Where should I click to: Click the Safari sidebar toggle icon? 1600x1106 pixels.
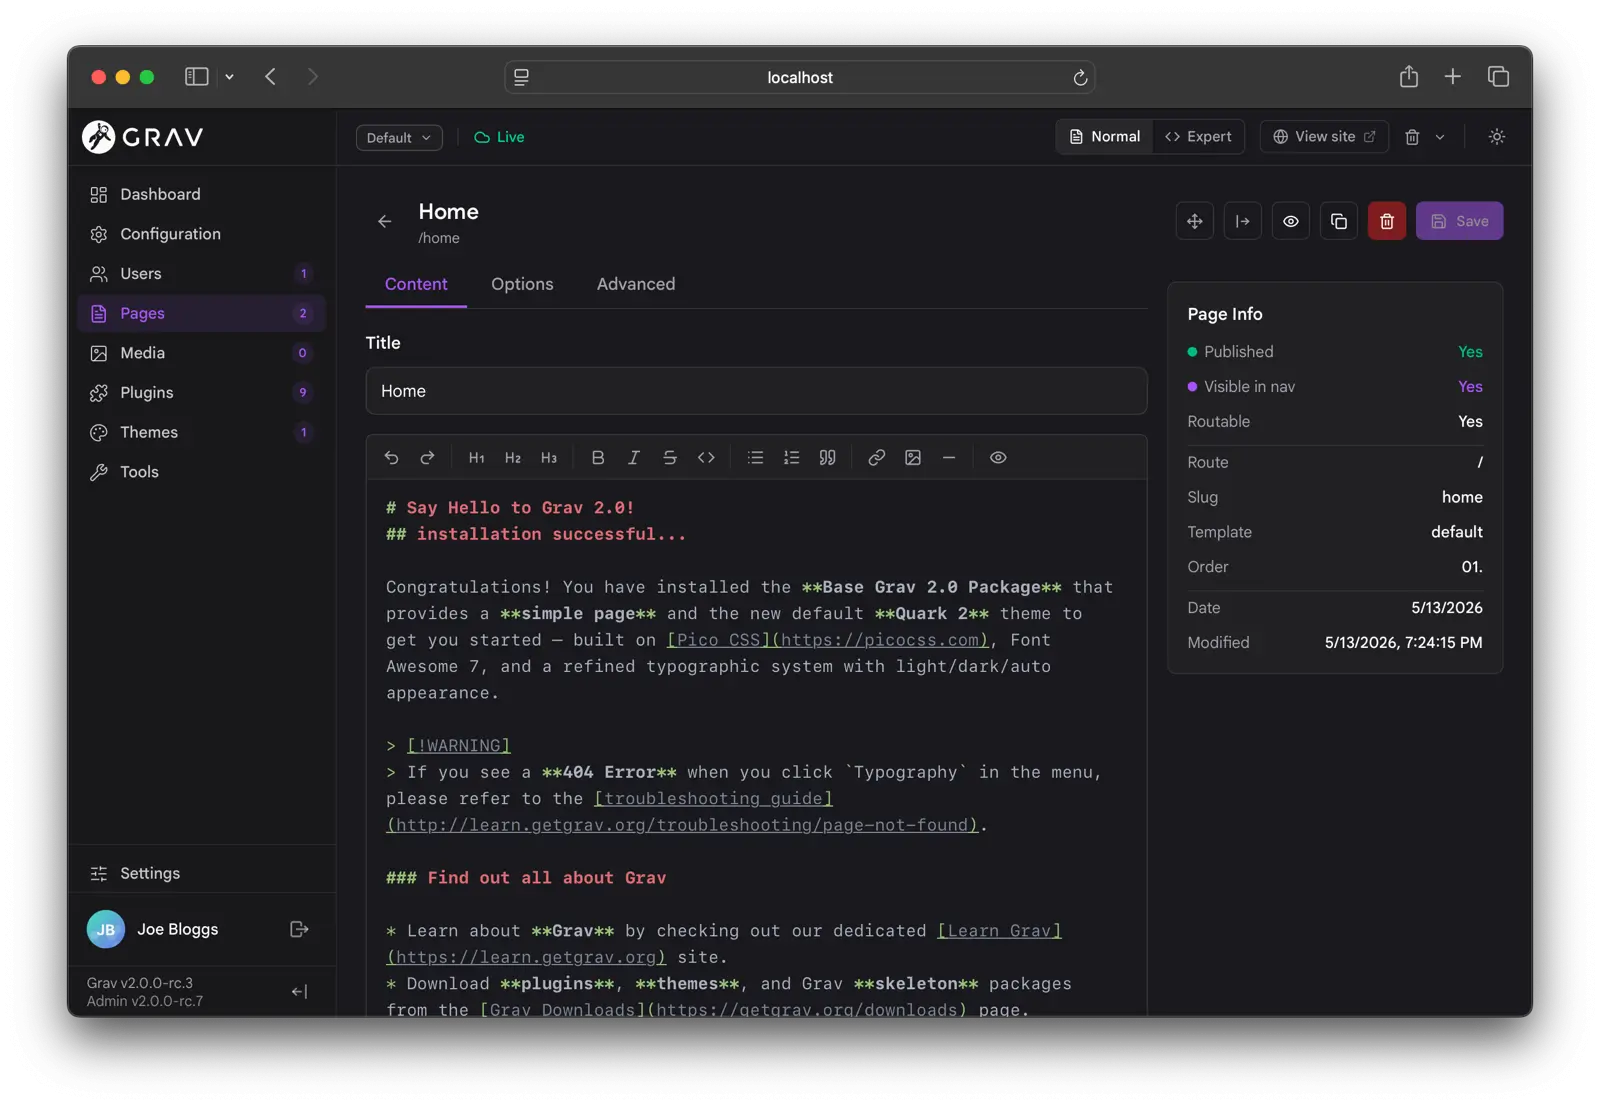(x=197, y=77)
